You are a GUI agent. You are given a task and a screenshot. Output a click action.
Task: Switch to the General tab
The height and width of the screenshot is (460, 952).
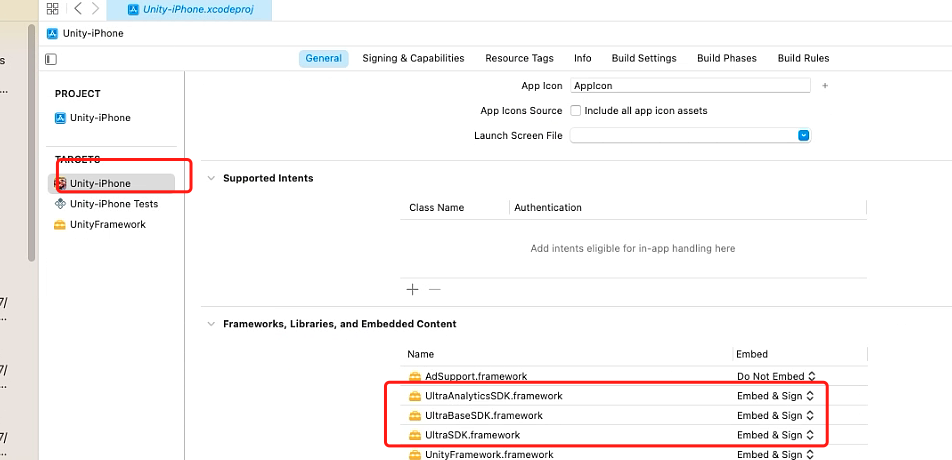click(x=324, y=58)
